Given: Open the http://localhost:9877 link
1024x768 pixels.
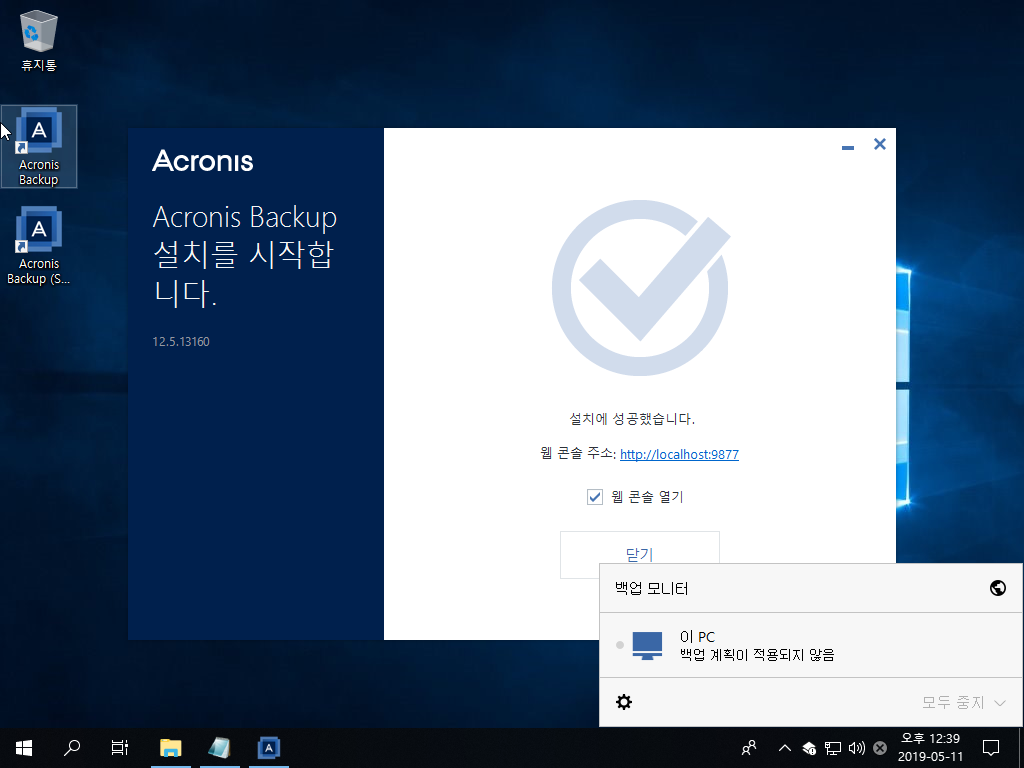Looking at the screenshot, I should pos(679,455).
